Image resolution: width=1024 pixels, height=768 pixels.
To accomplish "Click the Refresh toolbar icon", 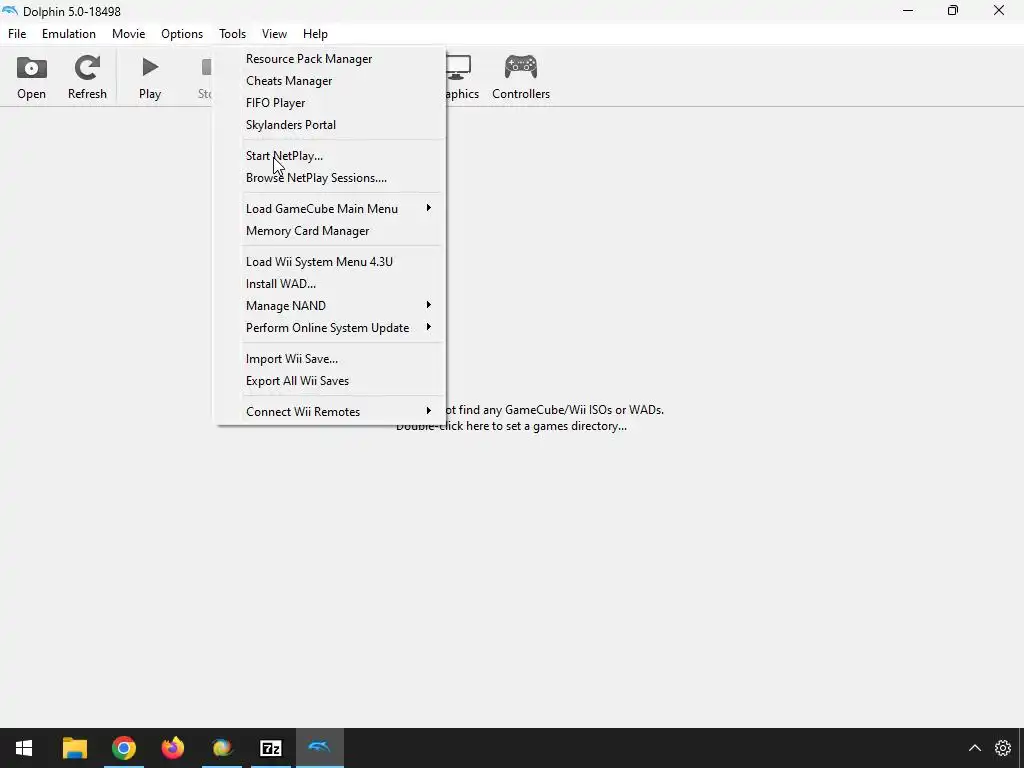I will [87, 68].
